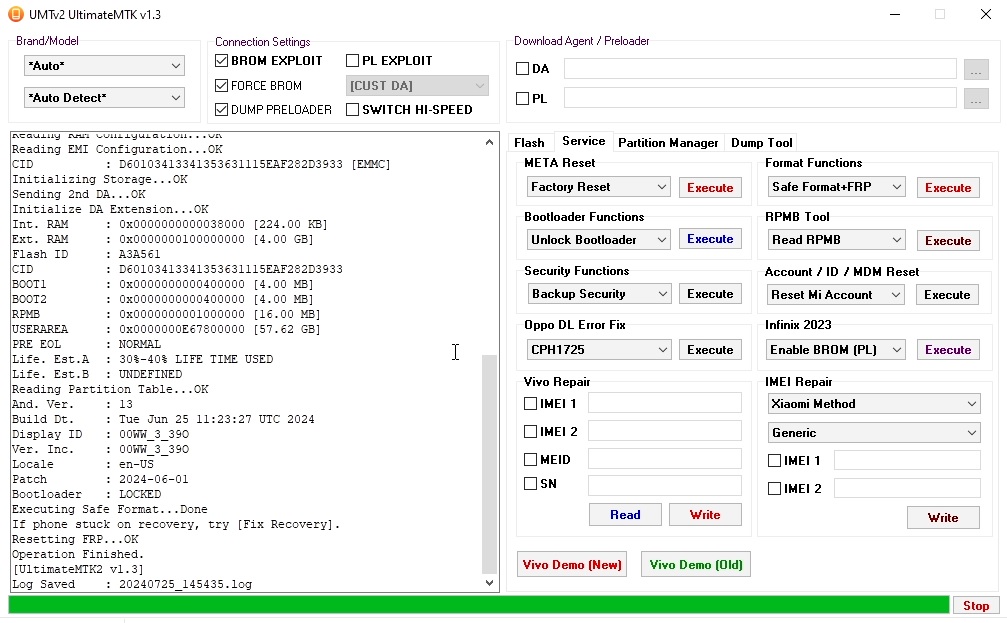The image size is (1007, 623).
Task: Open the Dump Tool tab
Action: pos(762,143)
